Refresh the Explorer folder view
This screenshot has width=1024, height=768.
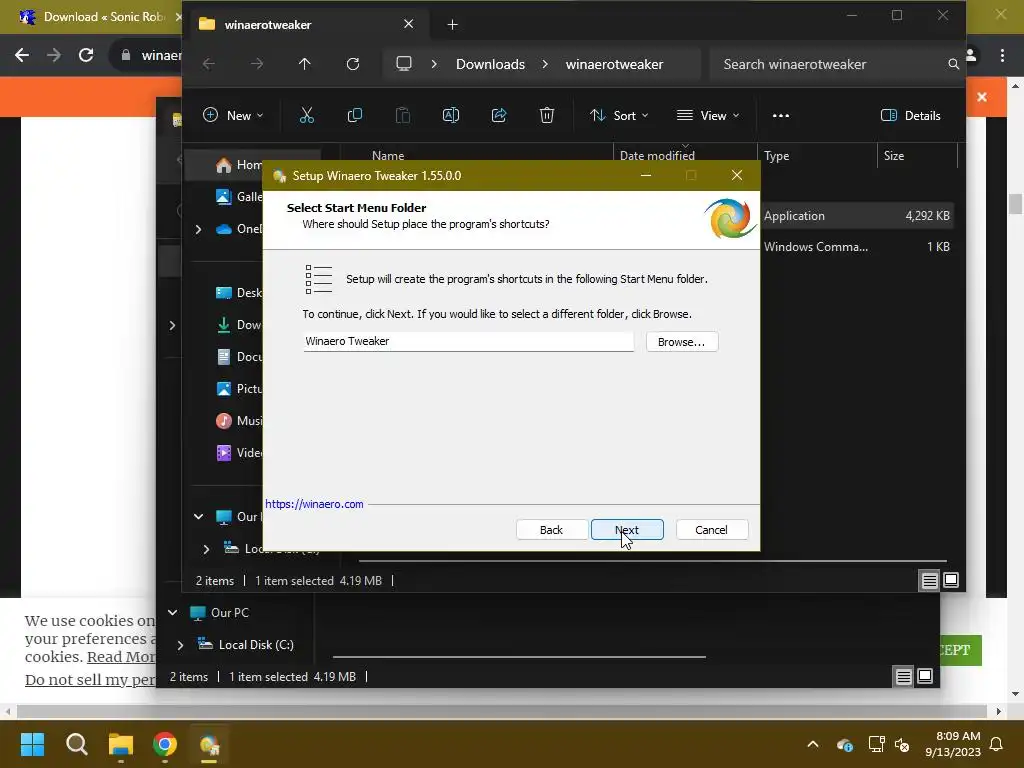[353, 64]
